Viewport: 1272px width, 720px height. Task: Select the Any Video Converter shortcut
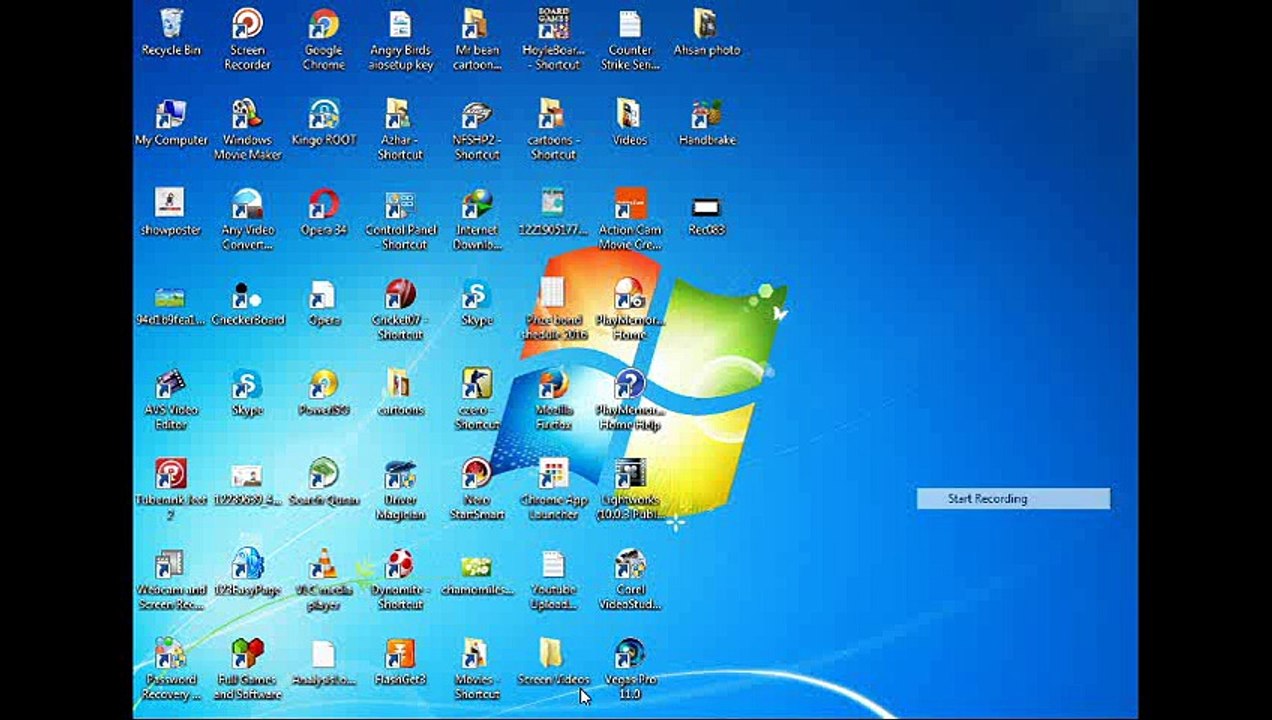coord(247,219)
